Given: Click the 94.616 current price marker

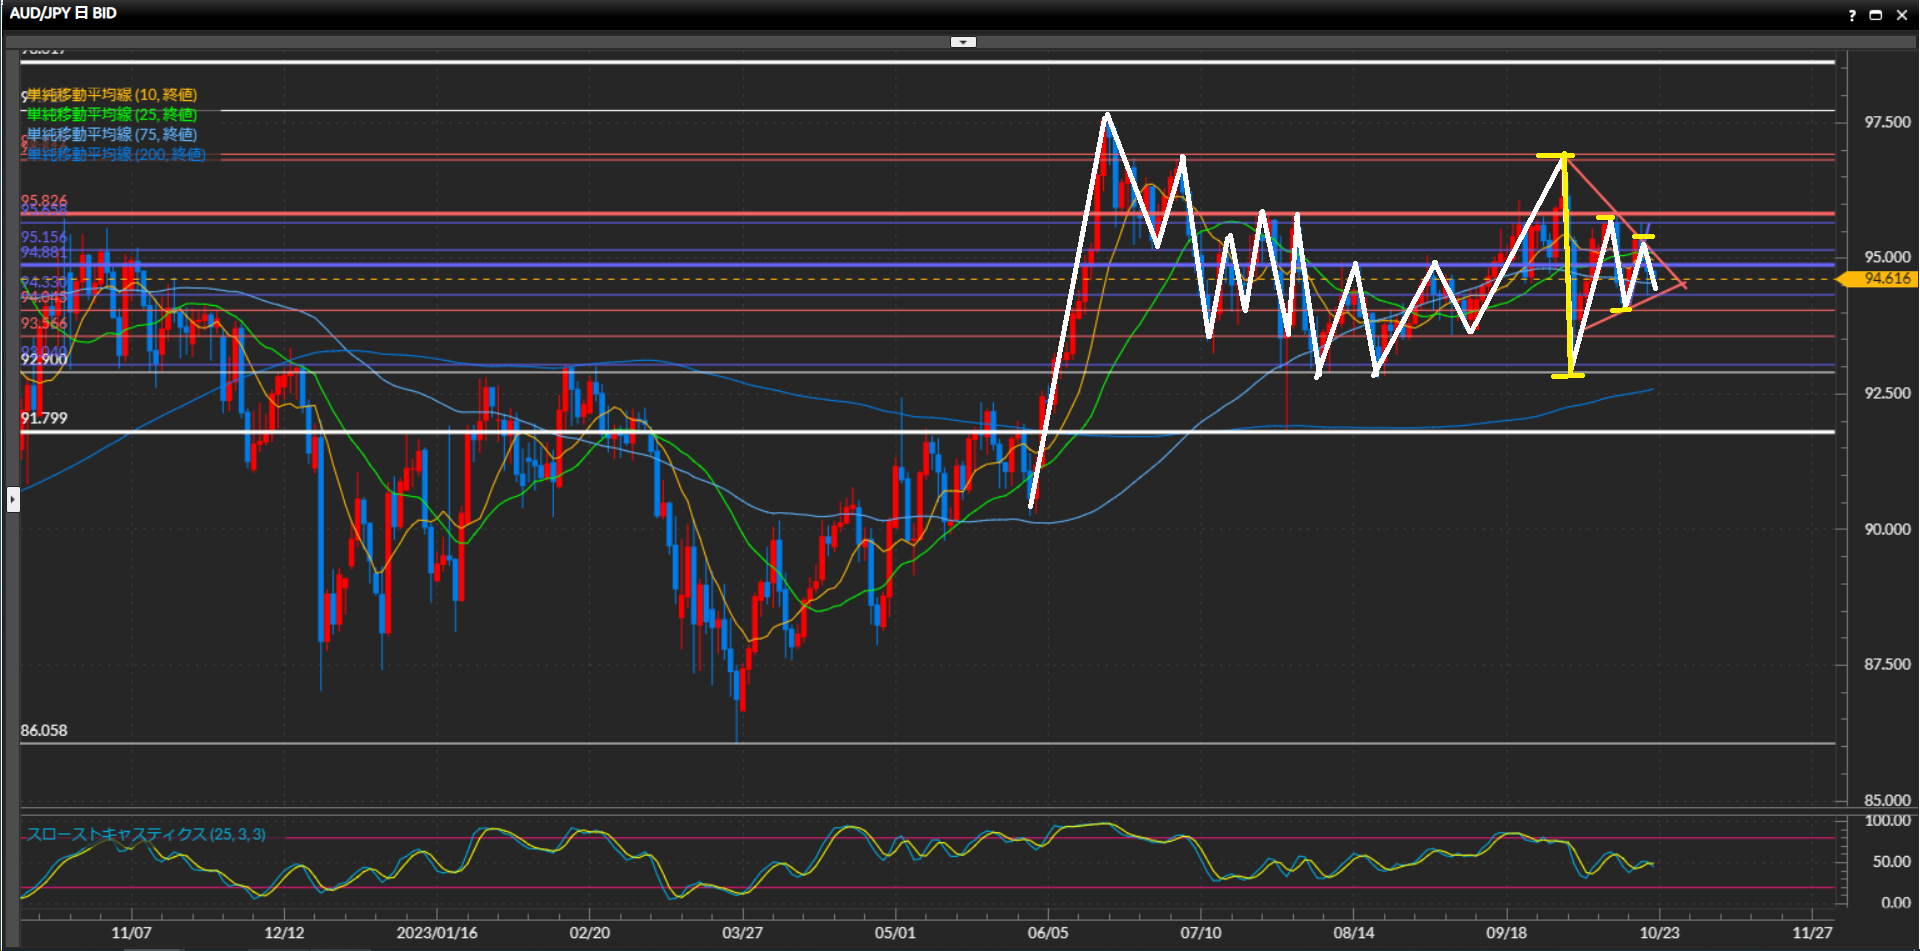Looking at the screenshot, I should point(1885,279).
